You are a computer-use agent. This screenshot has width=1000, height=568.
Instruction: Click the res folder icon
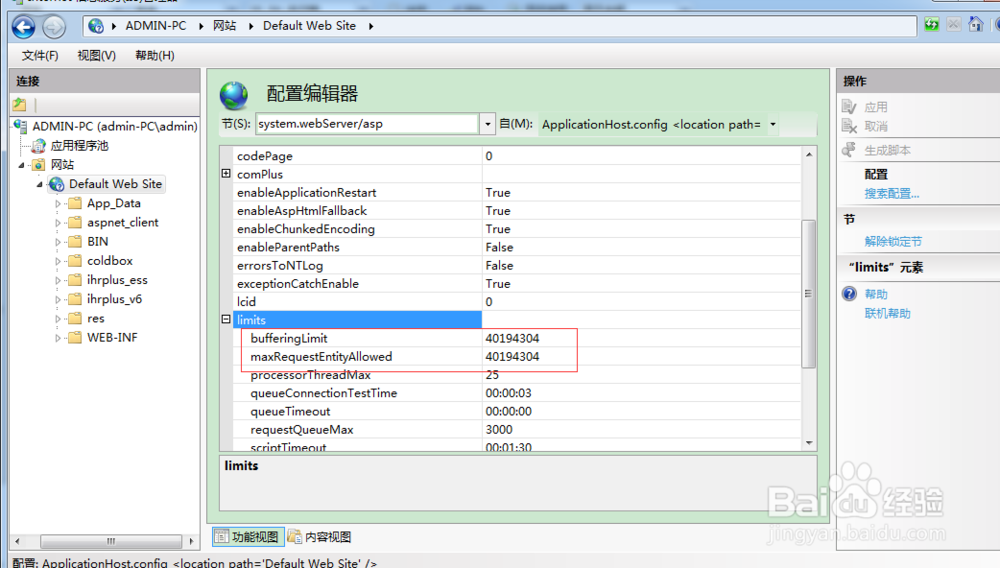tap(75, 318)
